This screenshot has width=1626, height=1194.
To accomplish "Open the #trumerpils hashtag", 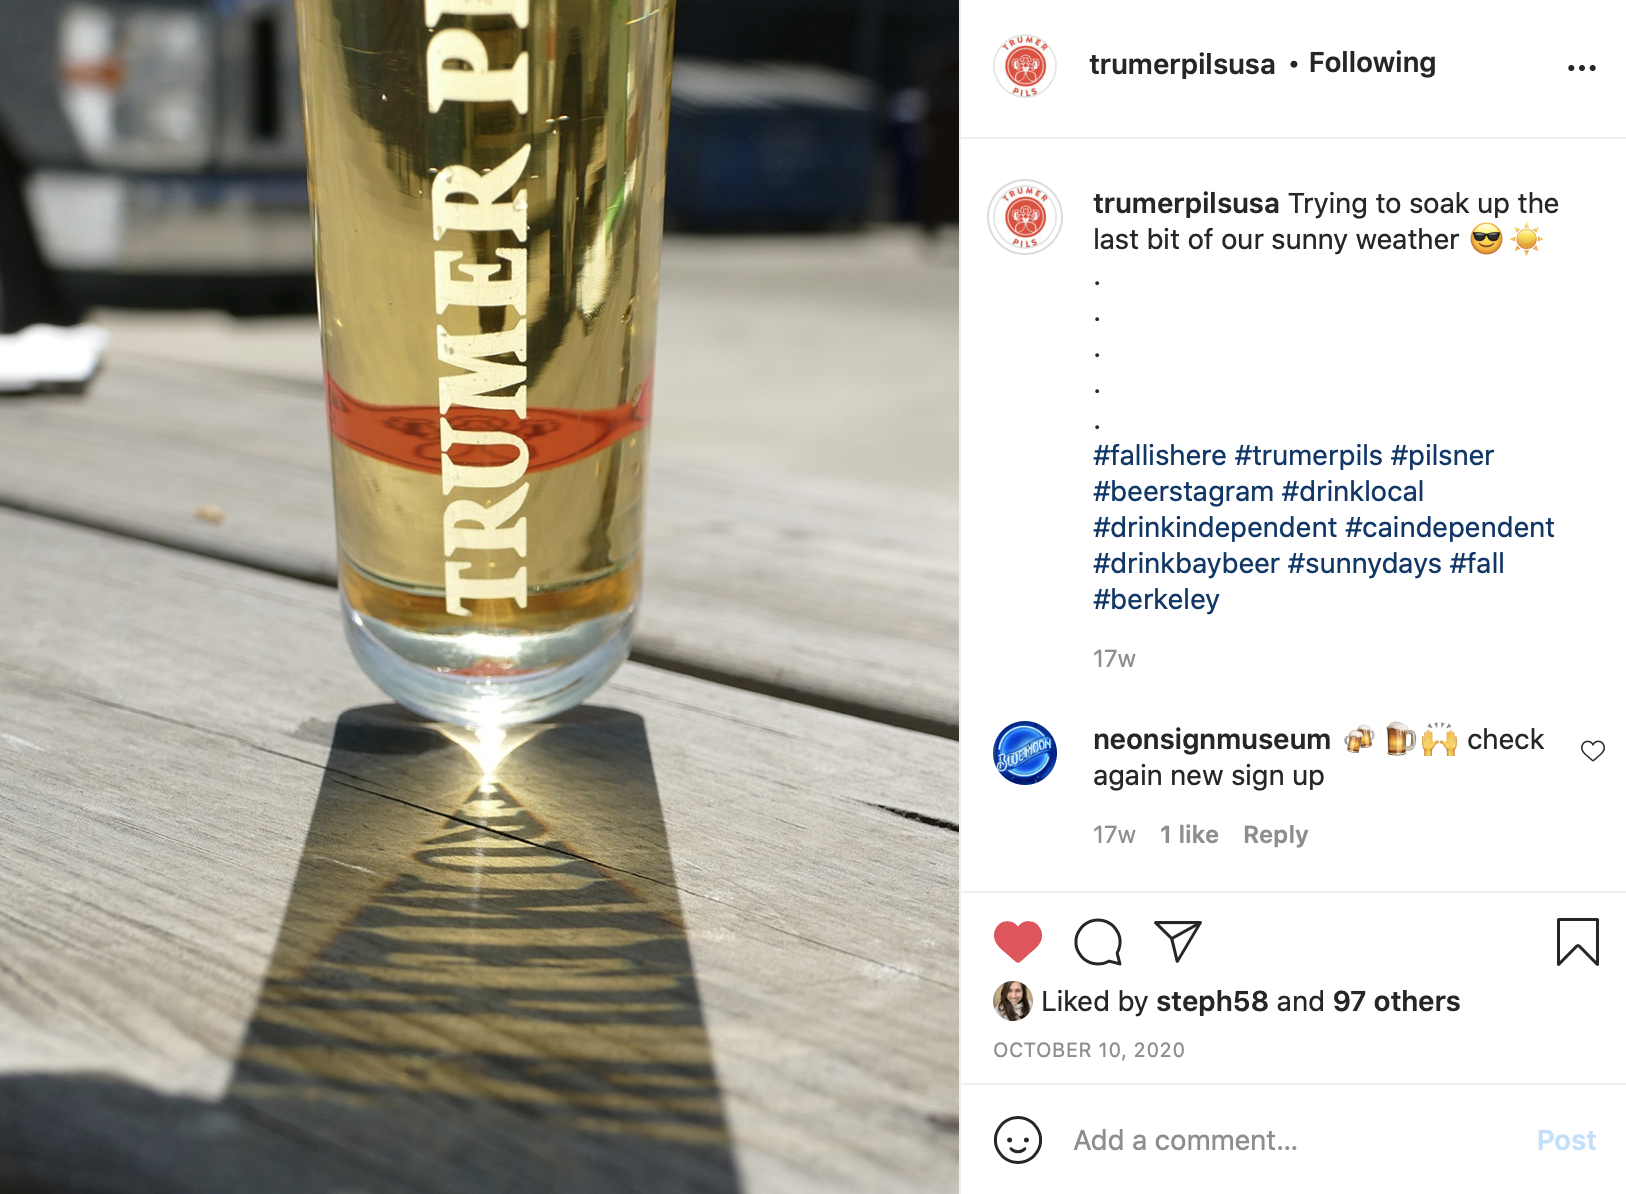I will (x=1308, y=456).
